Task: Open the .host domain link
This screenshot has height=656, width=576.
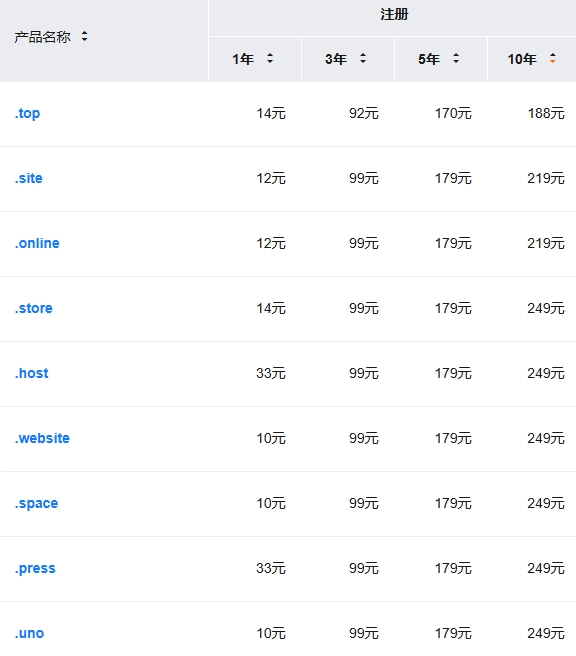Action: 32,373
